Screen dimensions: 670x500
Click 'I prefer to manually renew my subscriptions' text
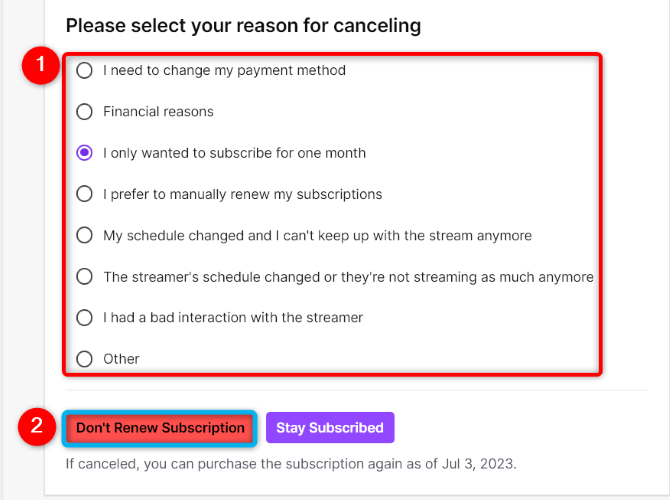pyautogui.click(x=242, y=194)
